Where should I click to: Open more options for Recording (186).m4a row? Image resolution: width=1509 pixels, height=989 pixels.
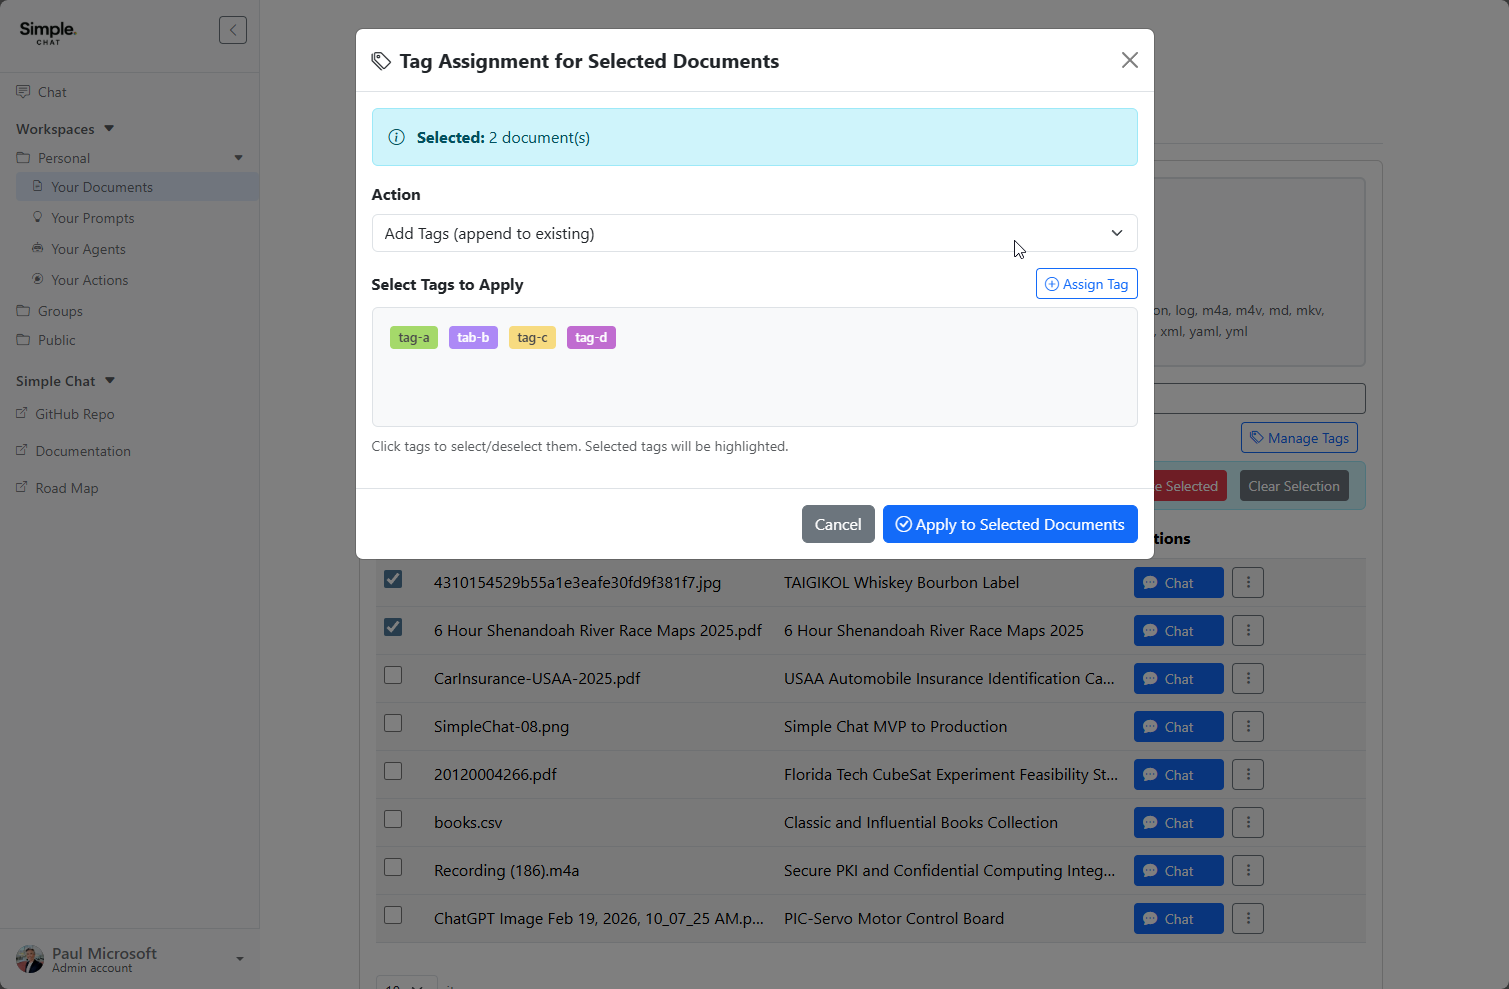[1248, 871]
